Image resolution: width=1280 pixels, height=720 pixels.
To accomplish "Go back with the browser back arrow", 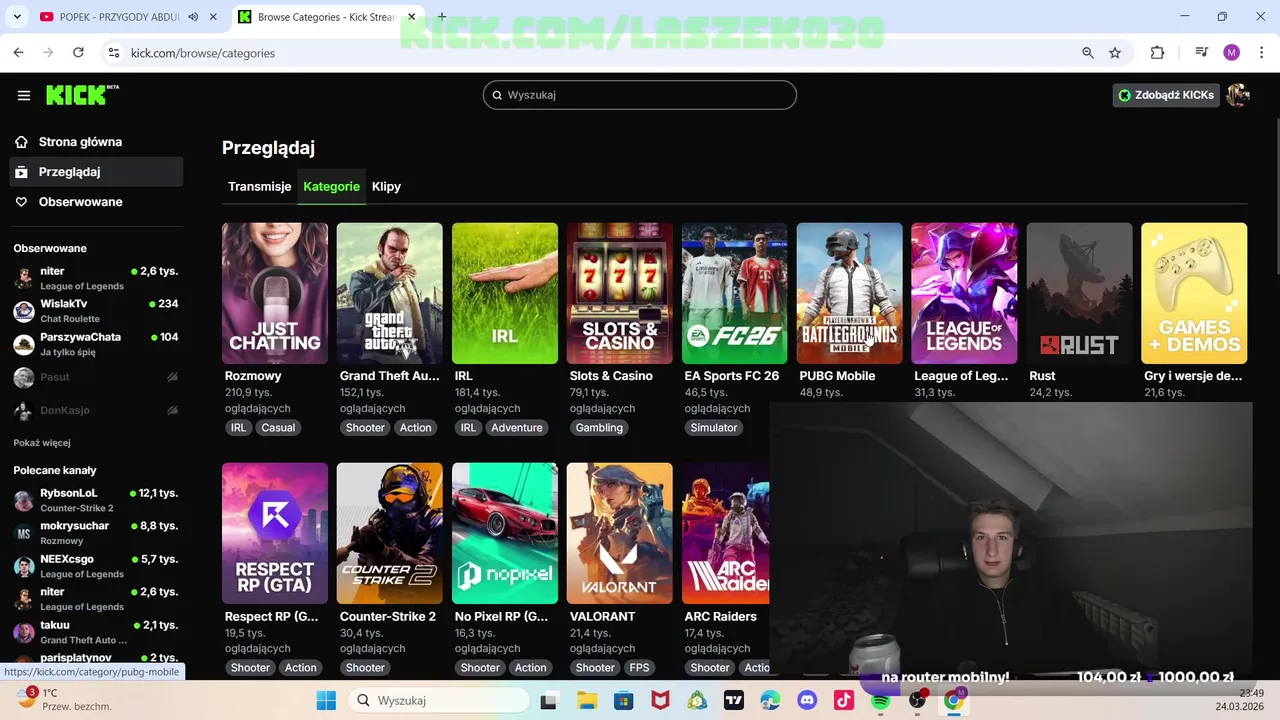I will 18,53.
